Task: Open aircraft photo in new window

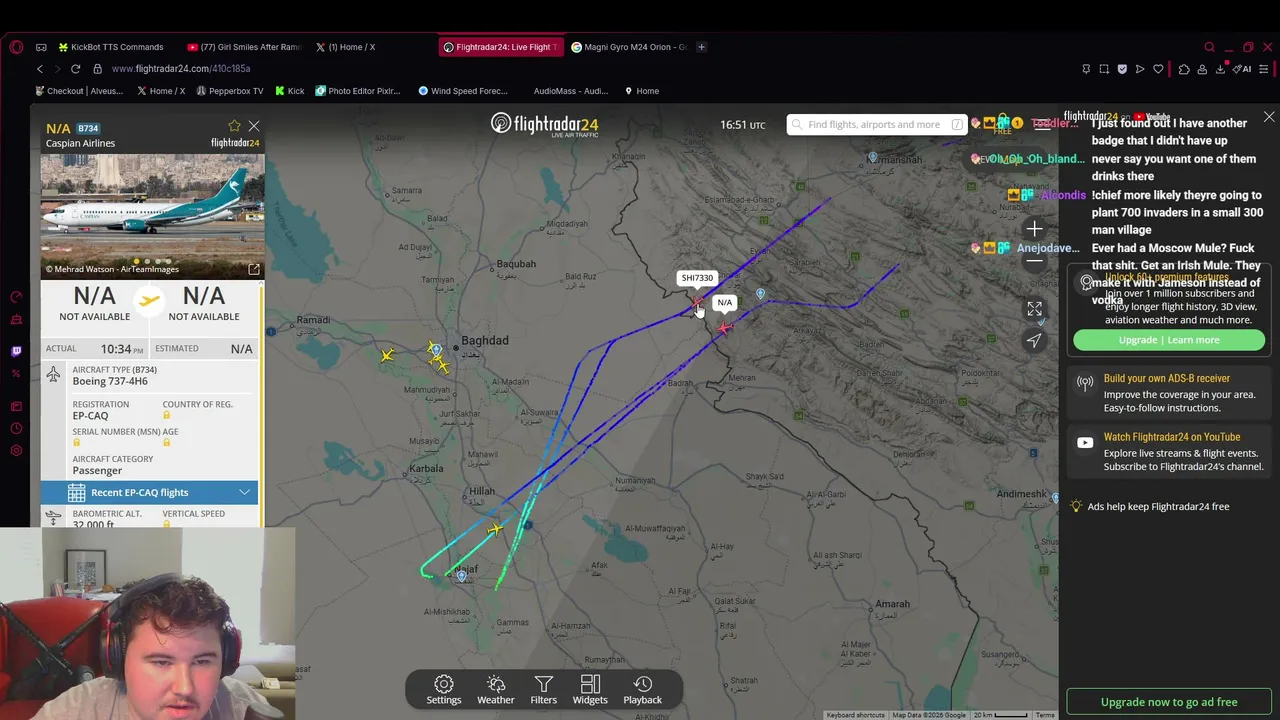Action: 254,269
